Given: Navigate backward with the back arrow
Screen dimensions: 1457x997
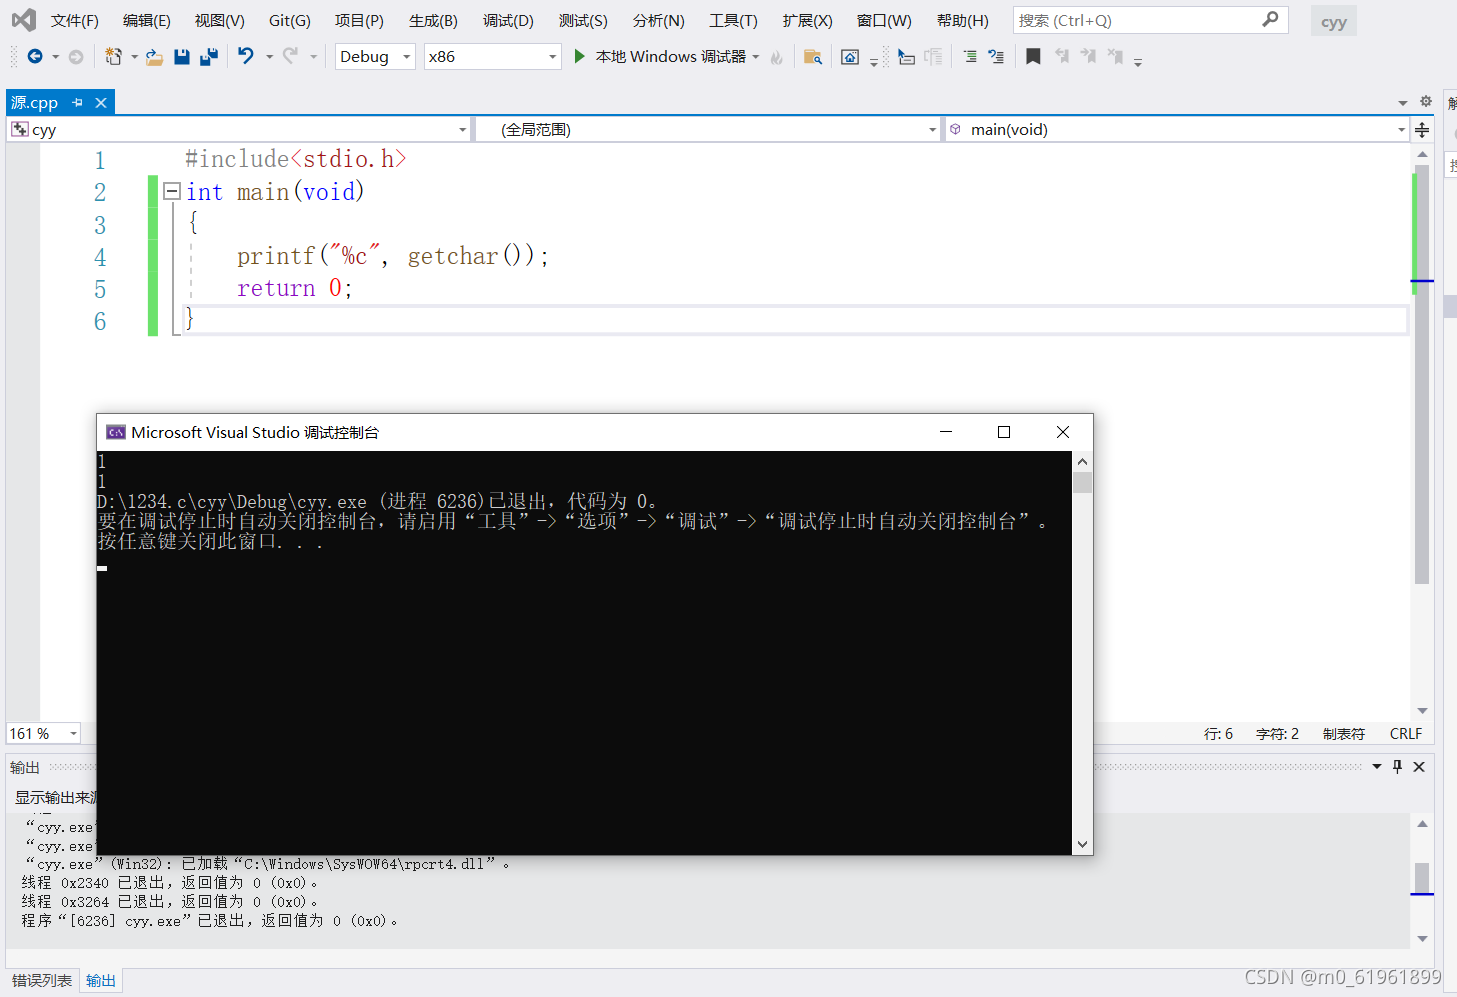Looking at the screenshot, I should [35, 57].
